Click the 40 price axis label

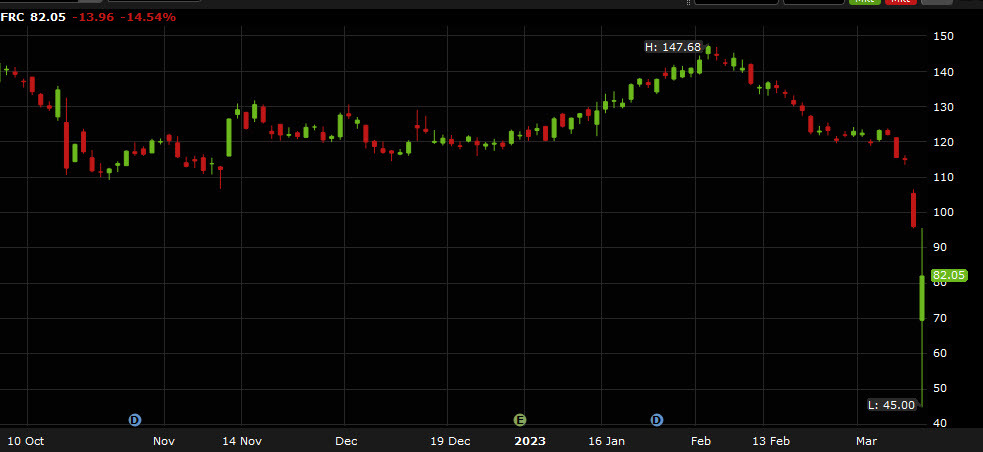coord(940,424)
